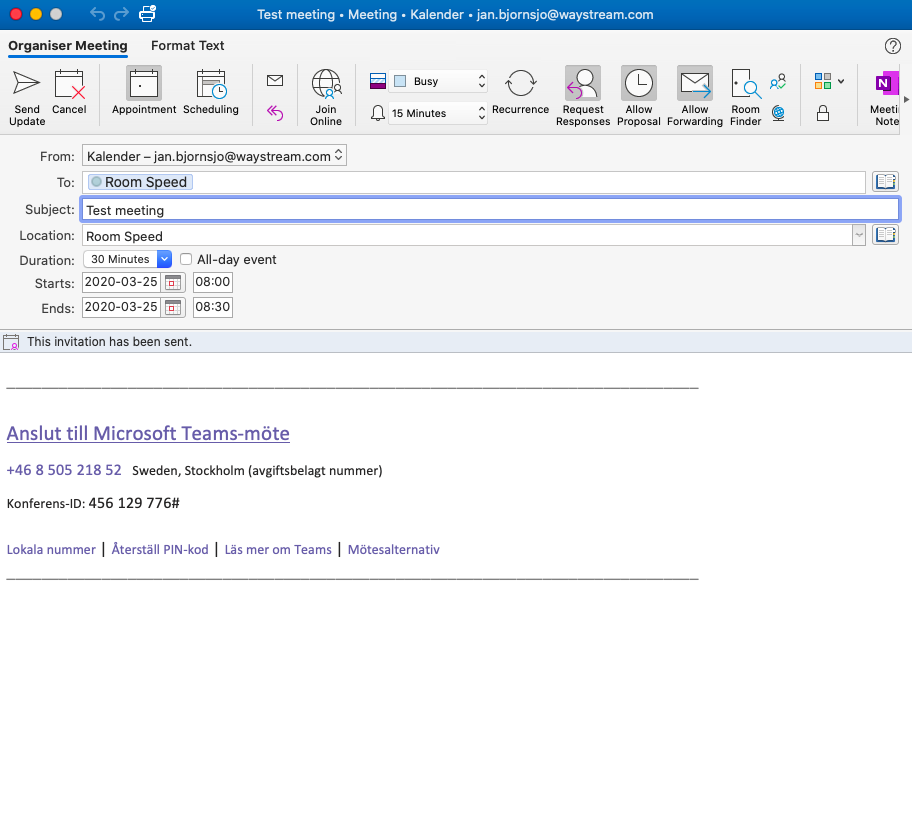
Task: Open the From account dropdown
Action: click(214, 156)
